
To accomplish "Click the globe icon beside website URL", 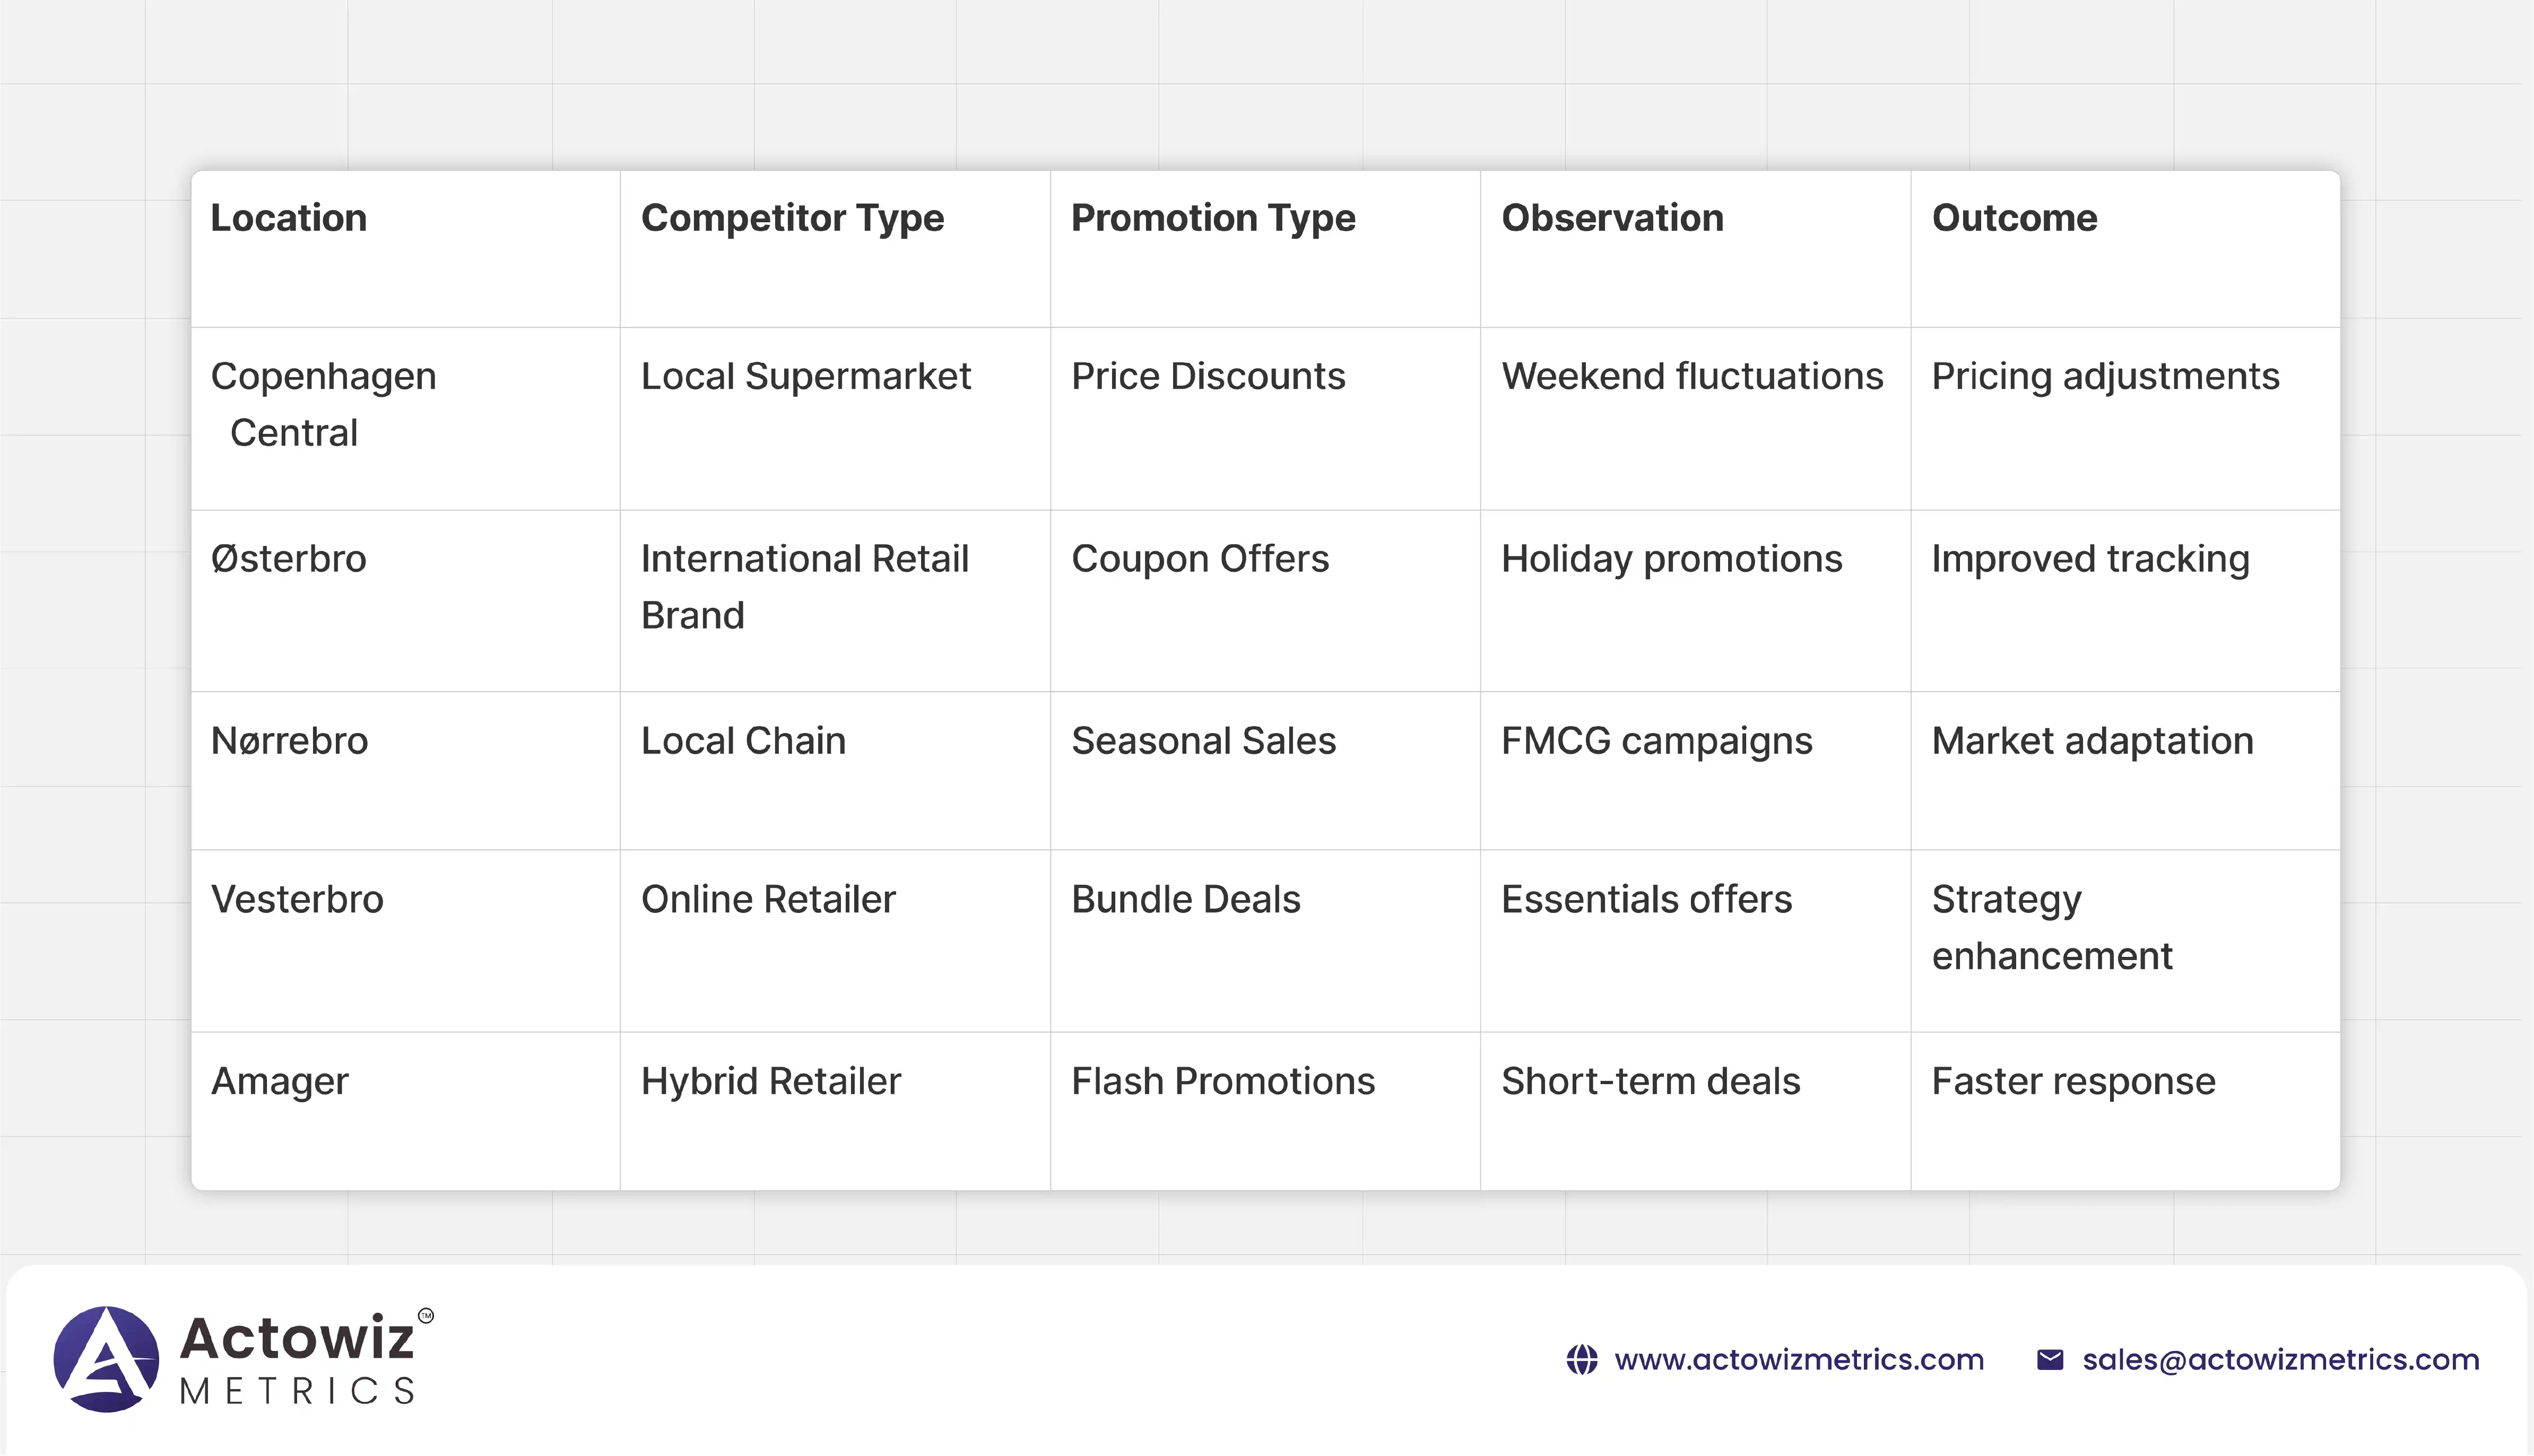I will pyautogui.click(x=1581, y=1360).
